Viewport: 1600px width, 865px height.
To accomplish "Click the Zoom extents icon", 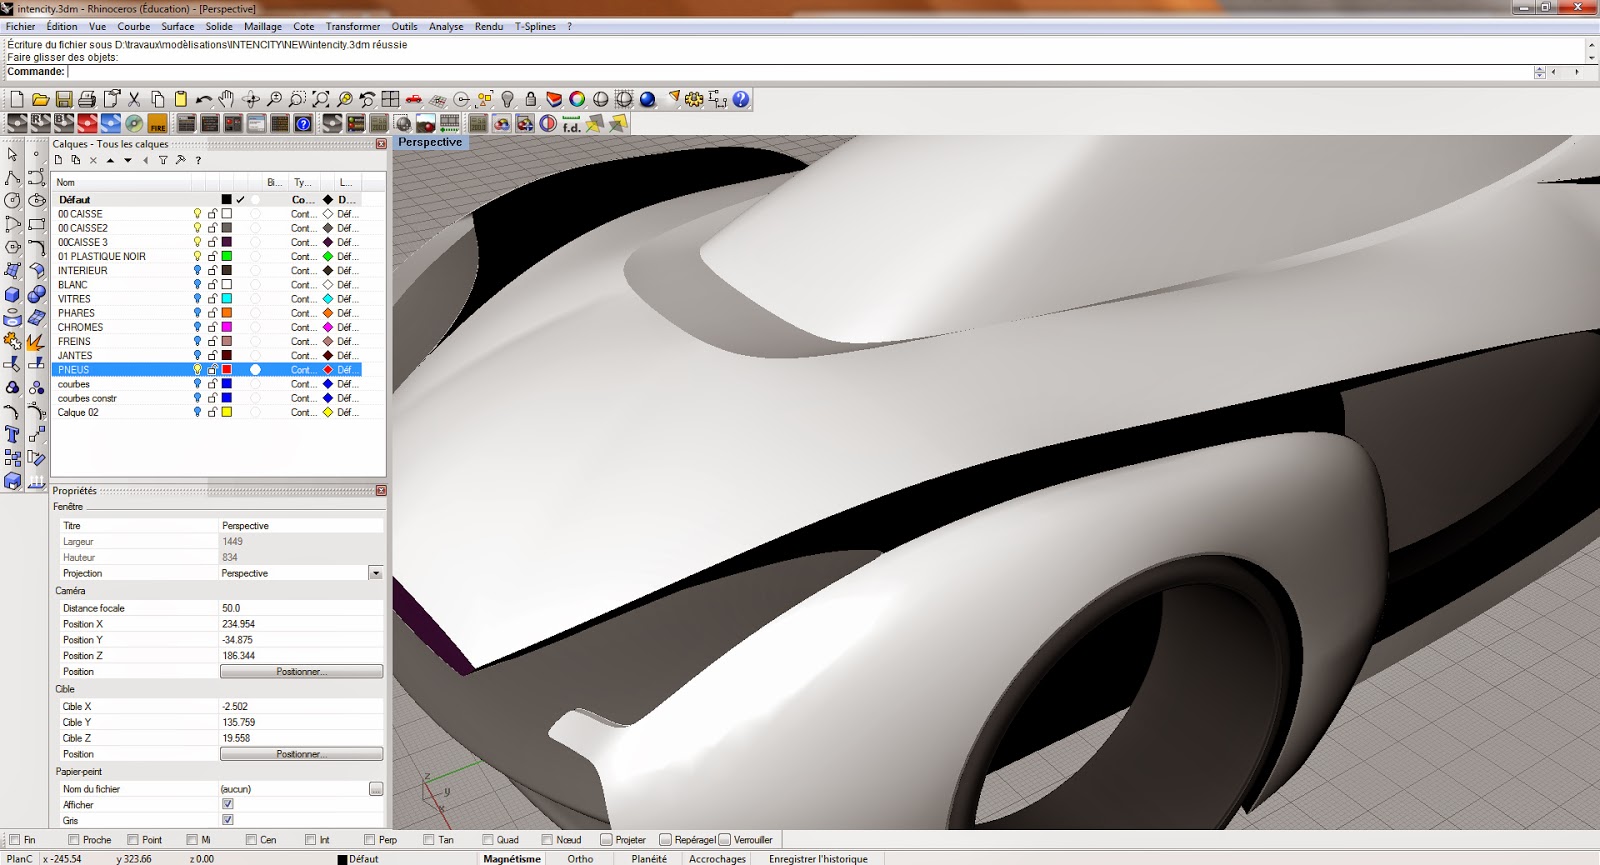I will click(x=321, y=99).
